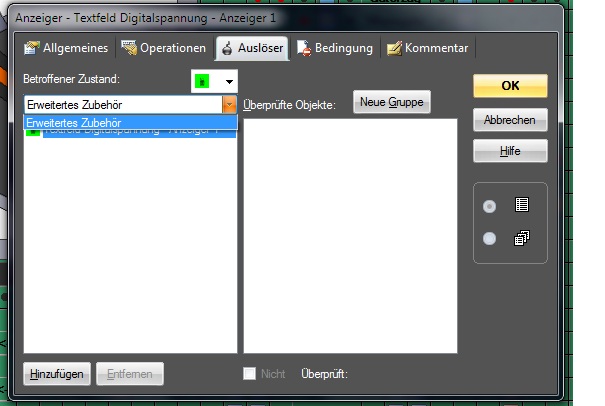Click the stacked pages view icon

(x=521, y=238)
